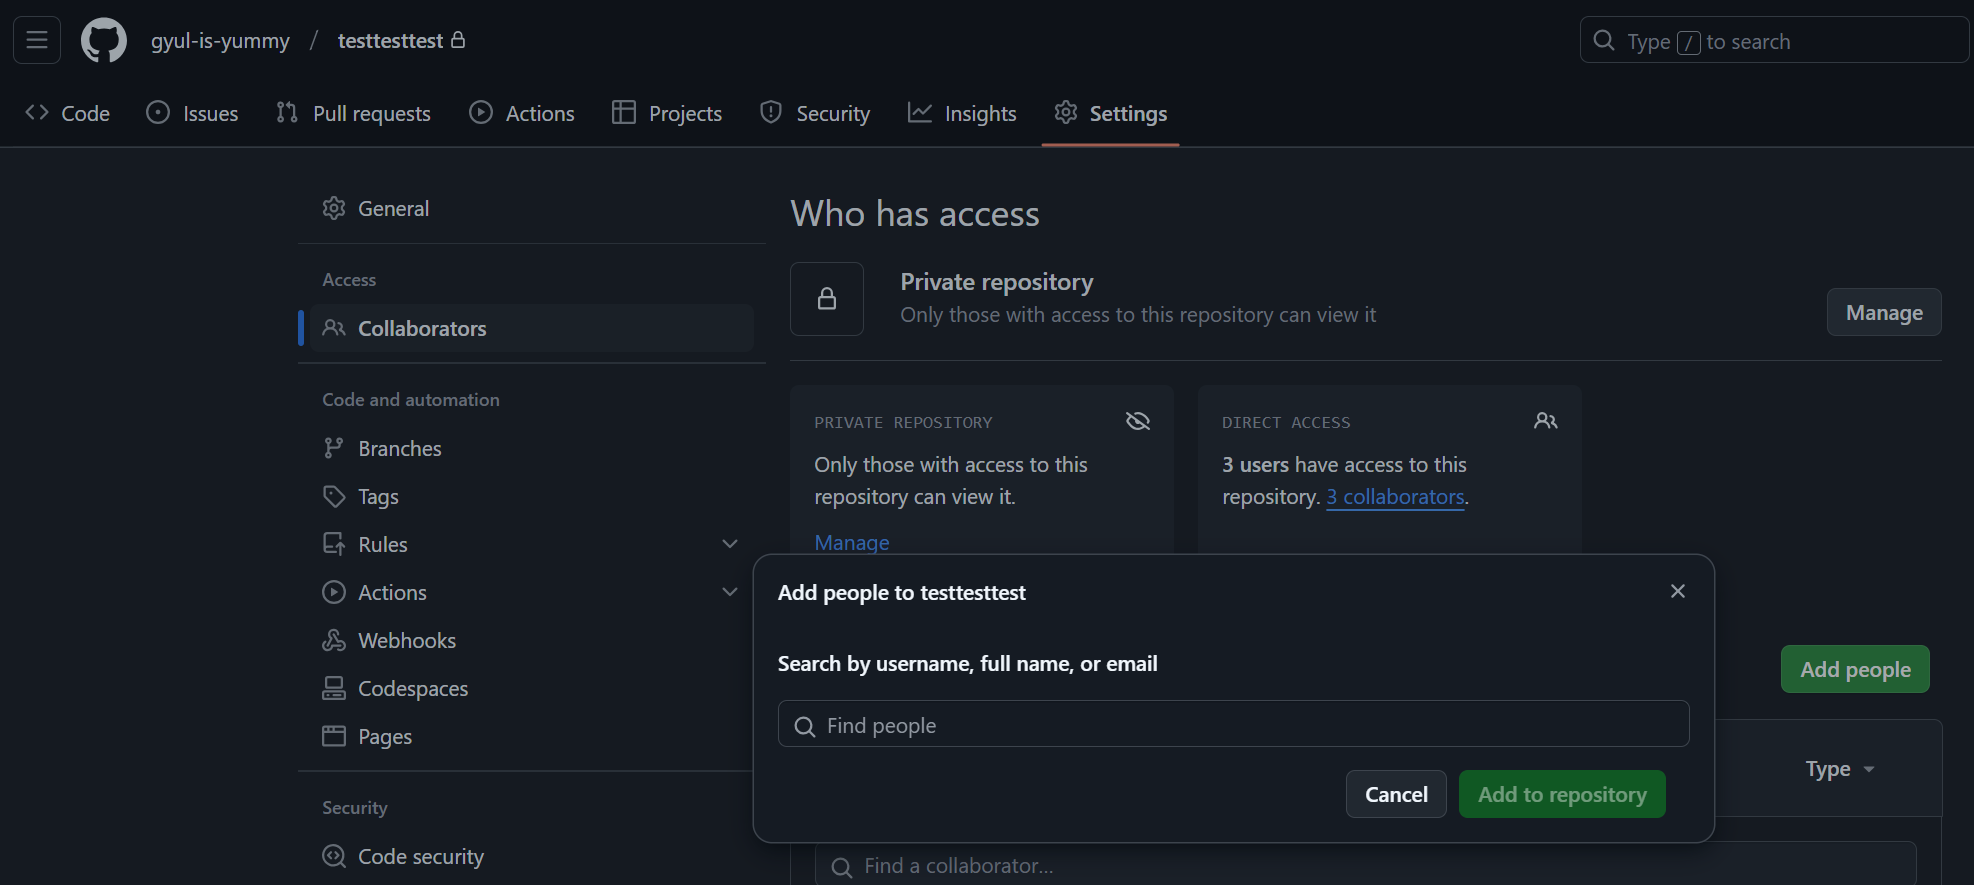Open the Projects tab
This screenshot has width=1974, height=885.
[x=667, y=113]
